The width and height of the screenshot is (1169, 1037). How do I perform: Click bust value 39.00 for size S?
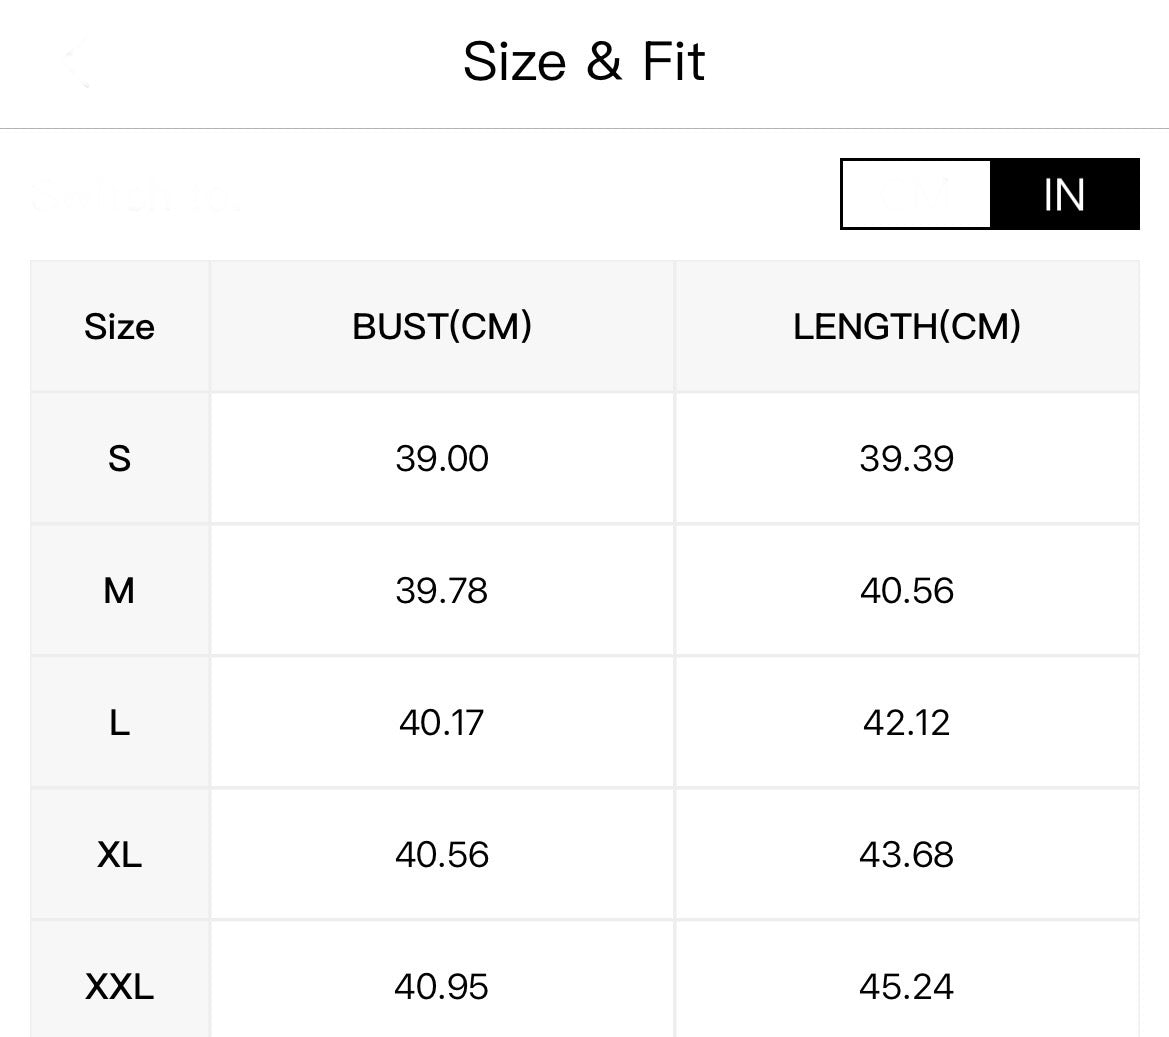(x=442, y=459)
